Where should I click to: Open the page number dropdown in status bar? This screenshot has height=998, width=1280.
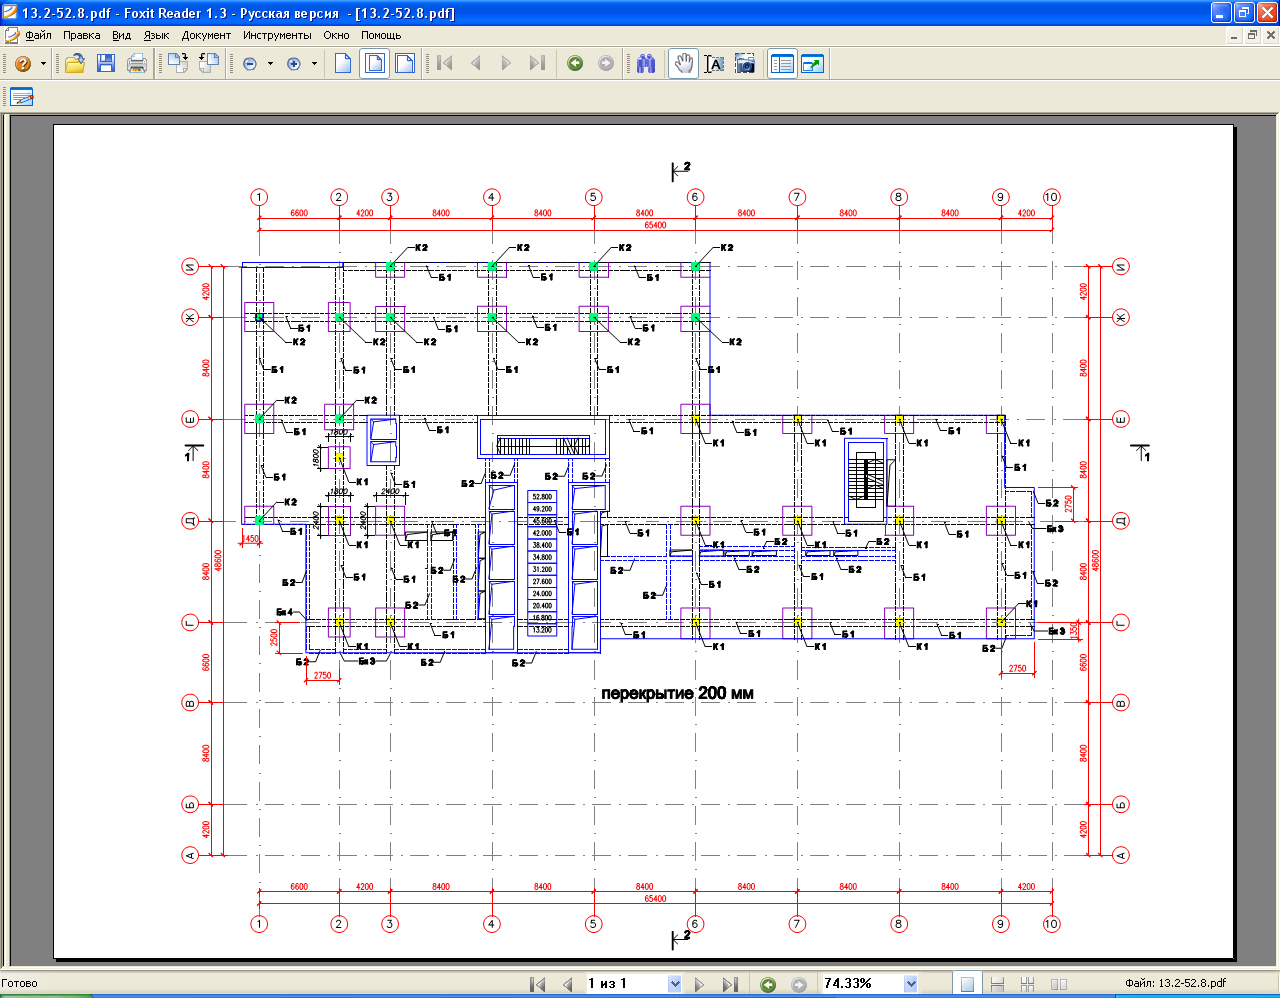(674, 984)
